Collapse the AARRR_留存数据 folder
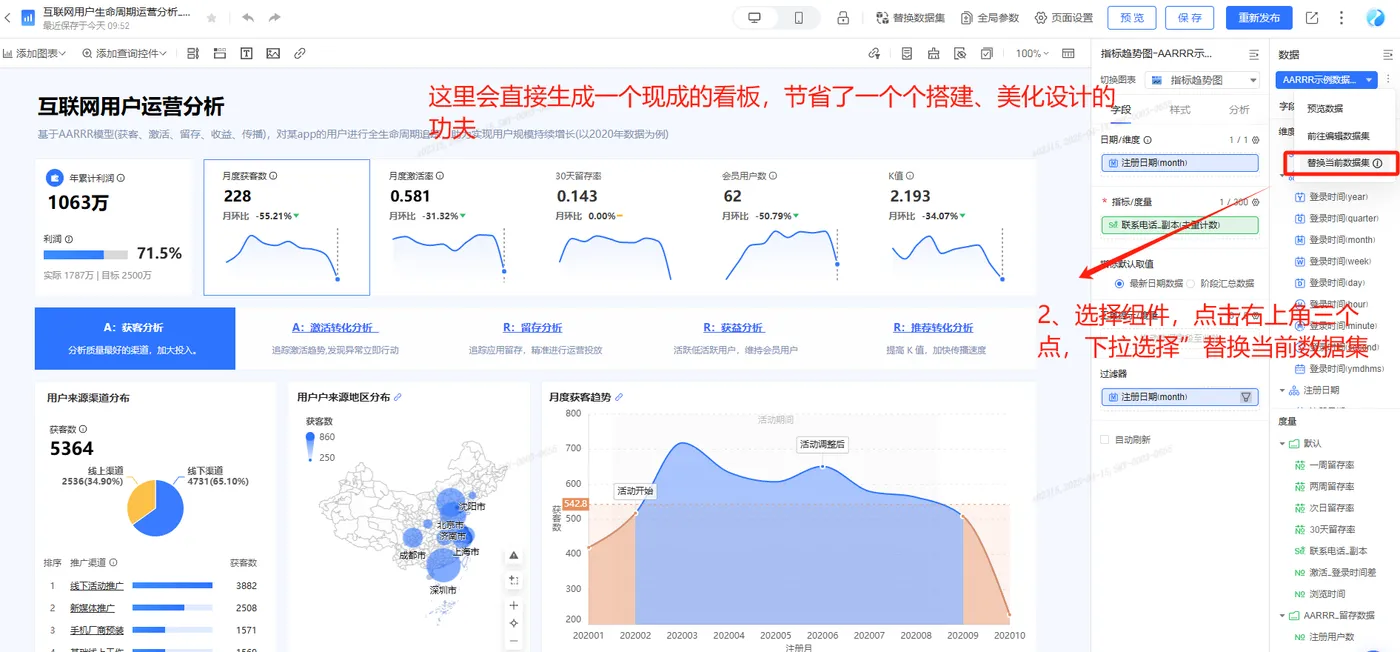 click(x=1283, y=616)
